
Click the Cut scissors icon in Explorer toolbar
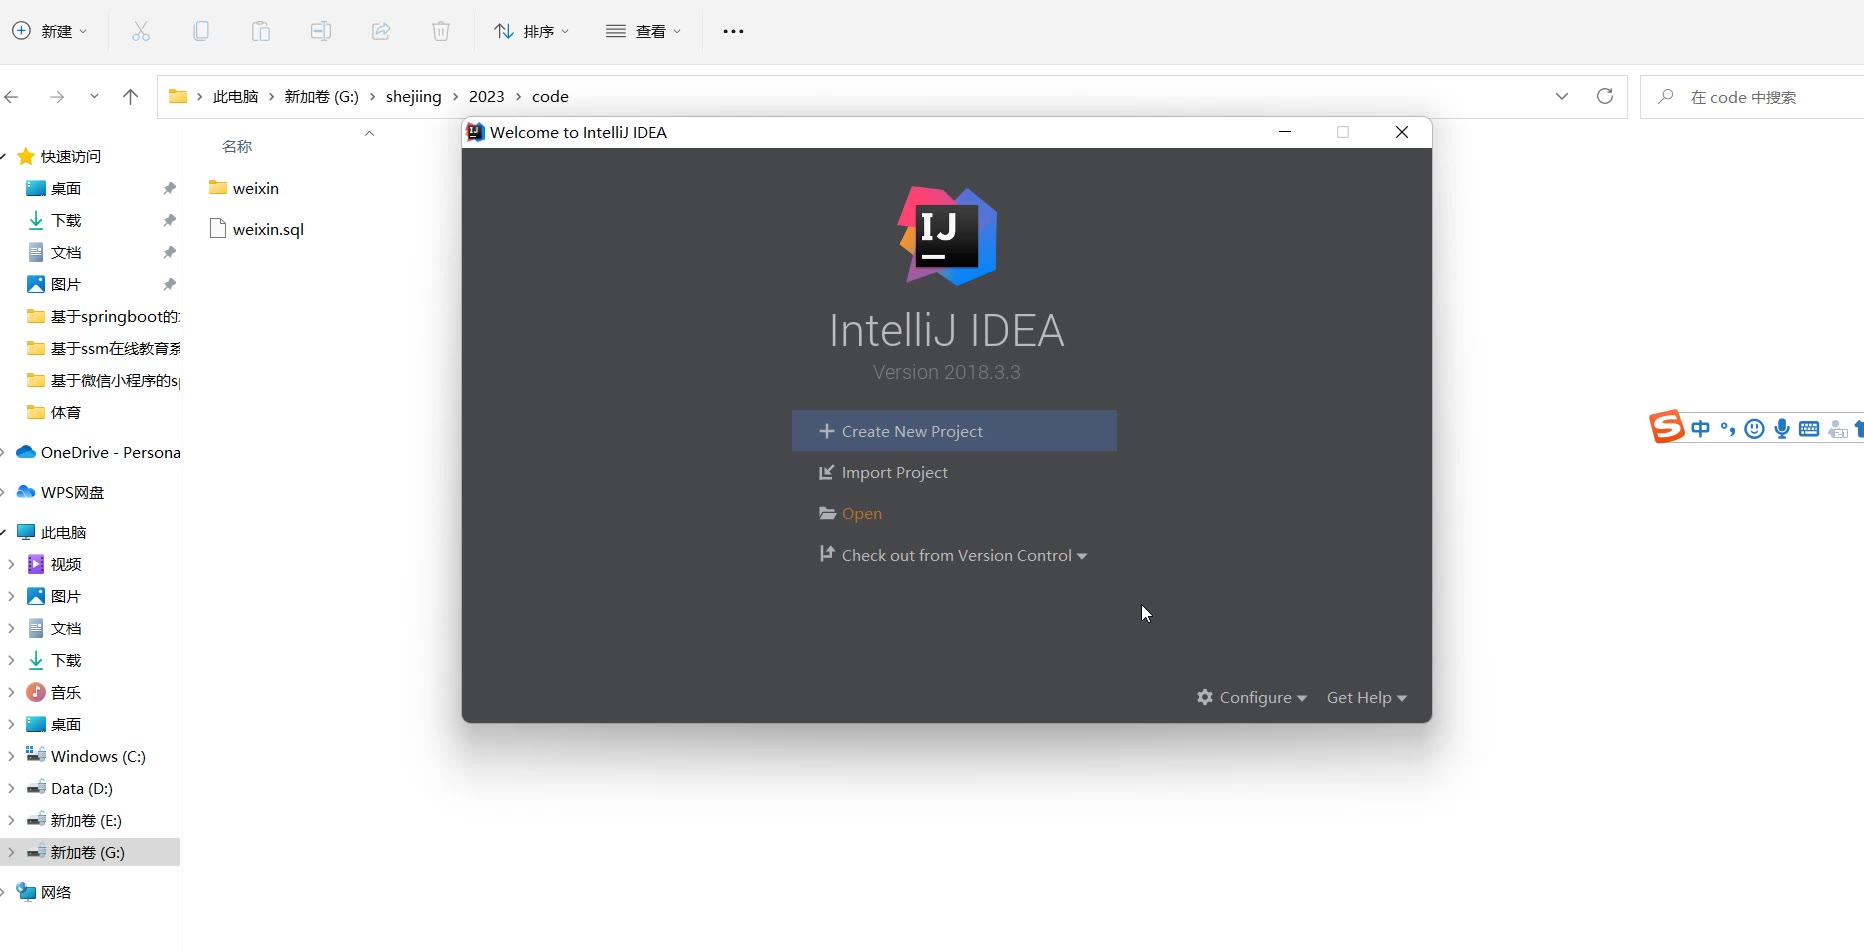[141, 31]
